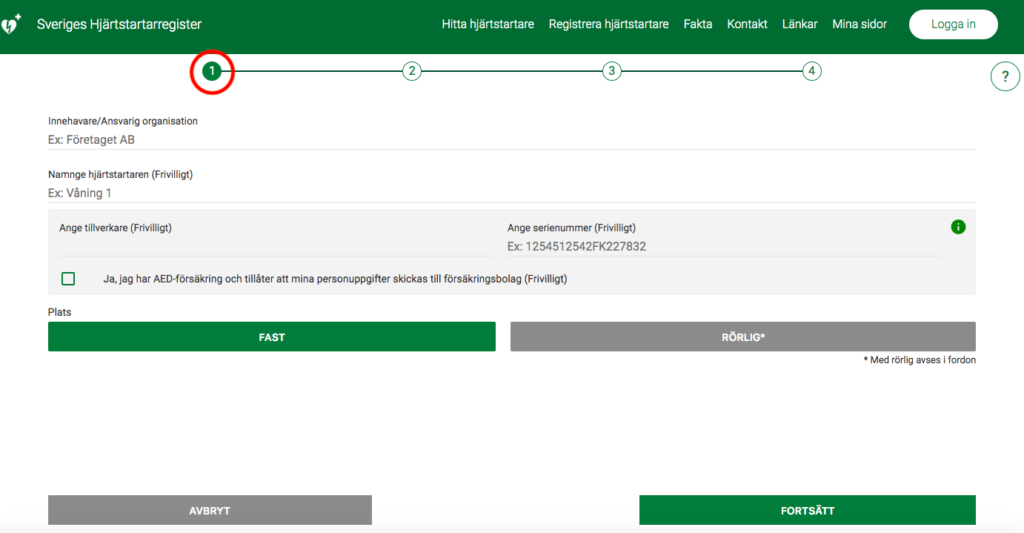Image resolution: width=1024 pixels, height=533 pixels.
Task: Go to step 1 circle
Action: click(212, 71)
